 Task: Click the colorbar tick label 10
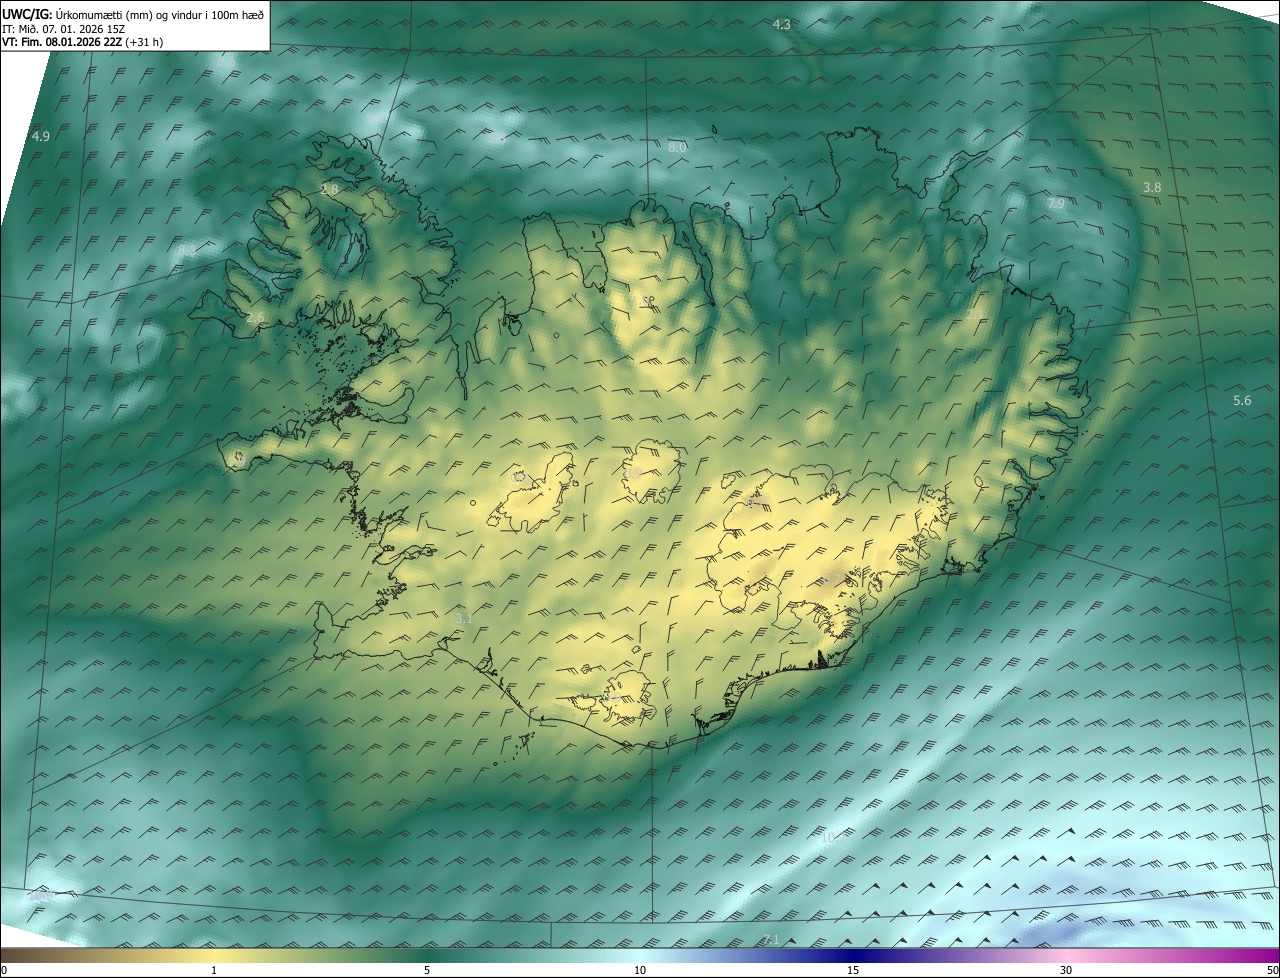(x=640, y=970)
